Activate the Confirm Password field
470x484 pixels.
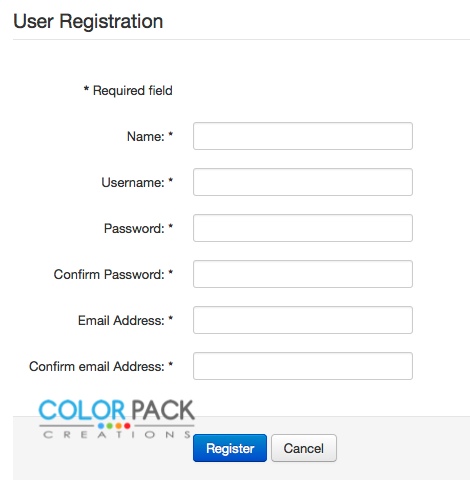pos(303,274)
